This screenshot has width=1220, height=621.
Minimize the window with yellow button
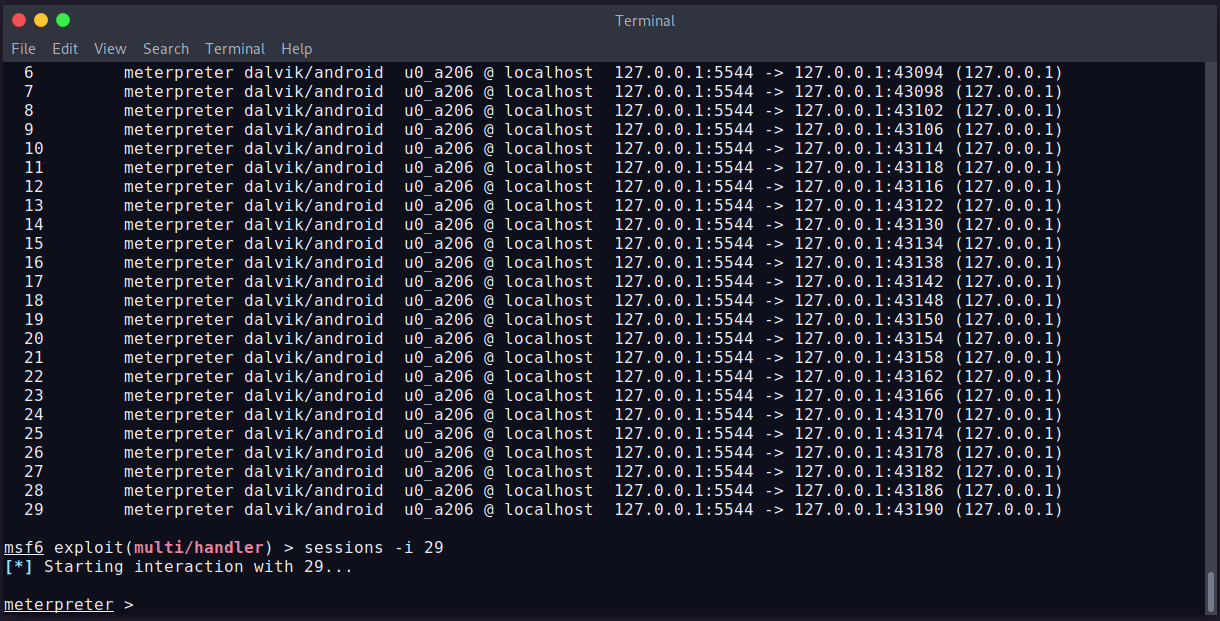[41, 20]
